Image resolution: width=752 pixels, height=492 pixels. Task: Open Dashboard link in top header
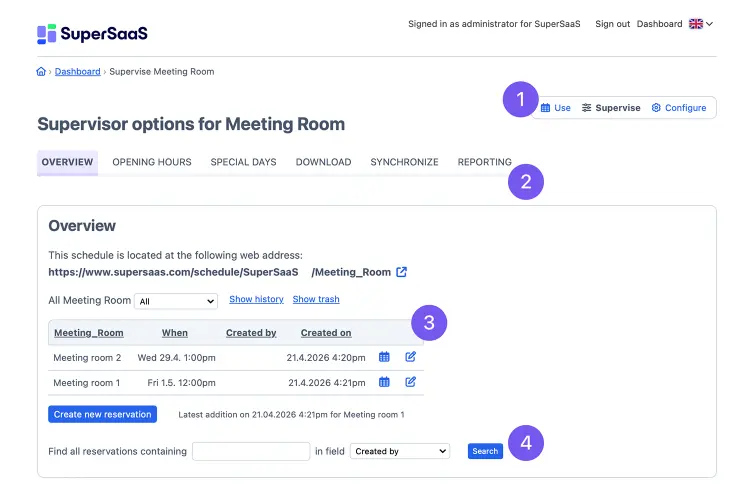[659, 24]
